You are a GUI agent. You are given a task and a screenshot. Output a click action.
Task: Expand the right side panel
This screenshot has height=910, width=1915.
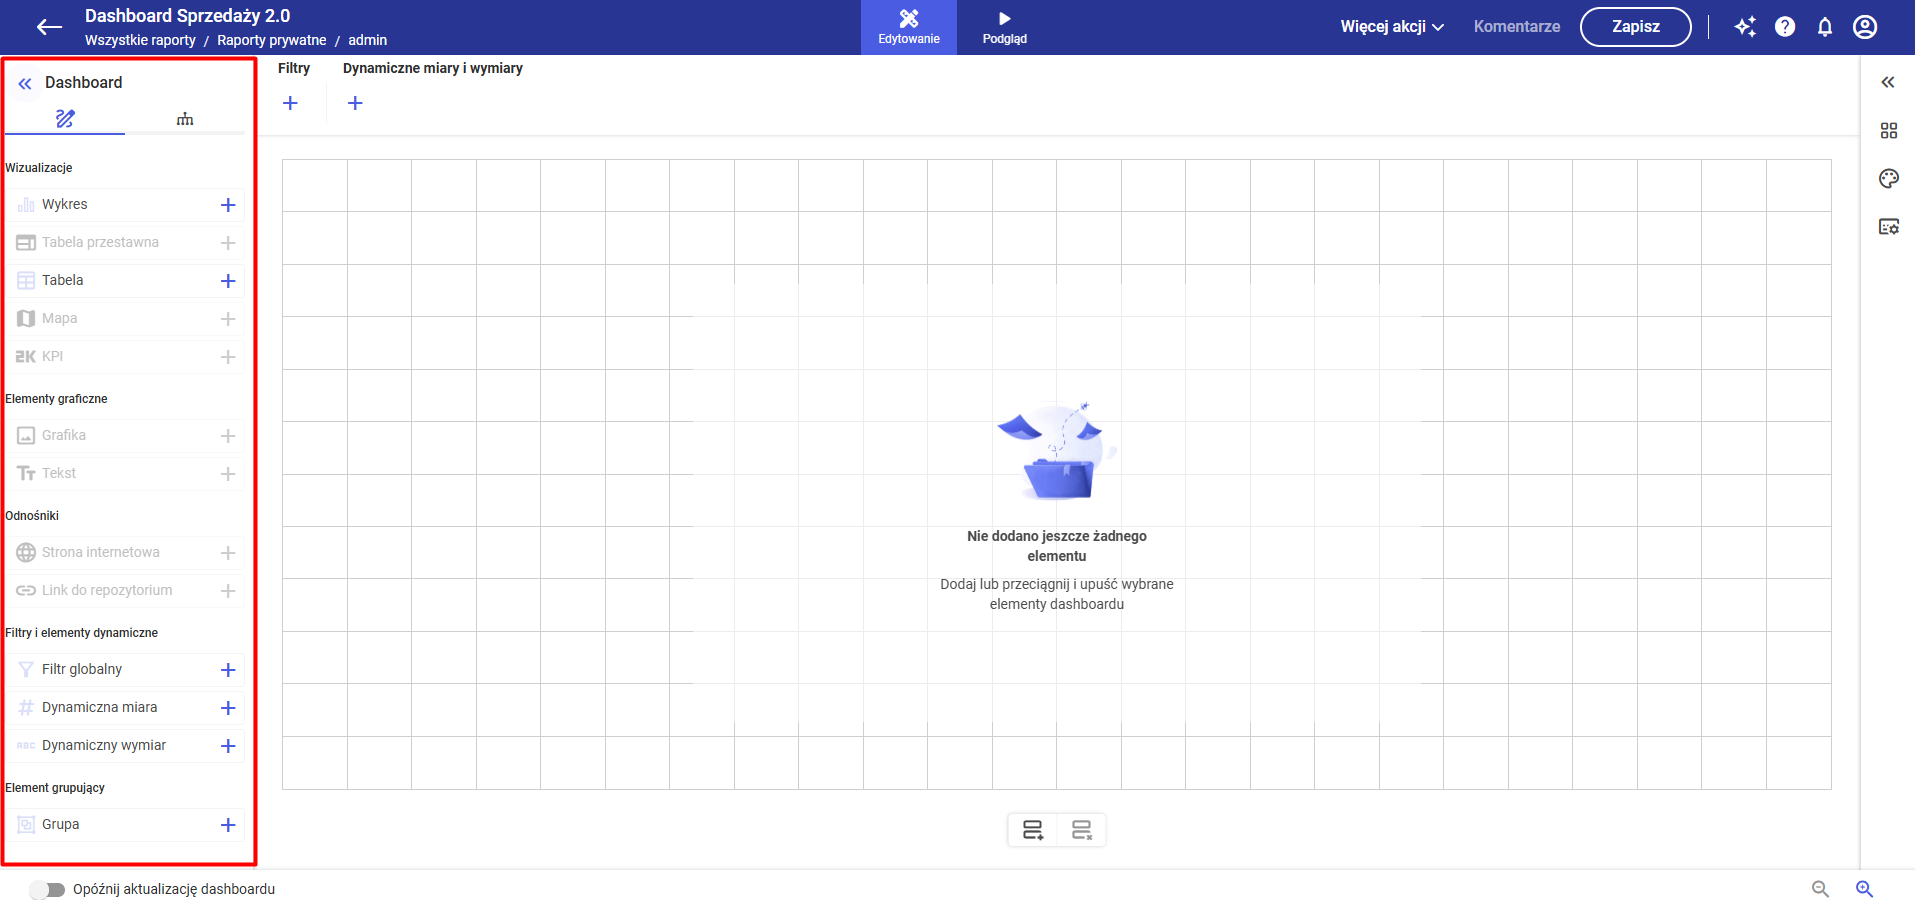tap(1888, 82)
